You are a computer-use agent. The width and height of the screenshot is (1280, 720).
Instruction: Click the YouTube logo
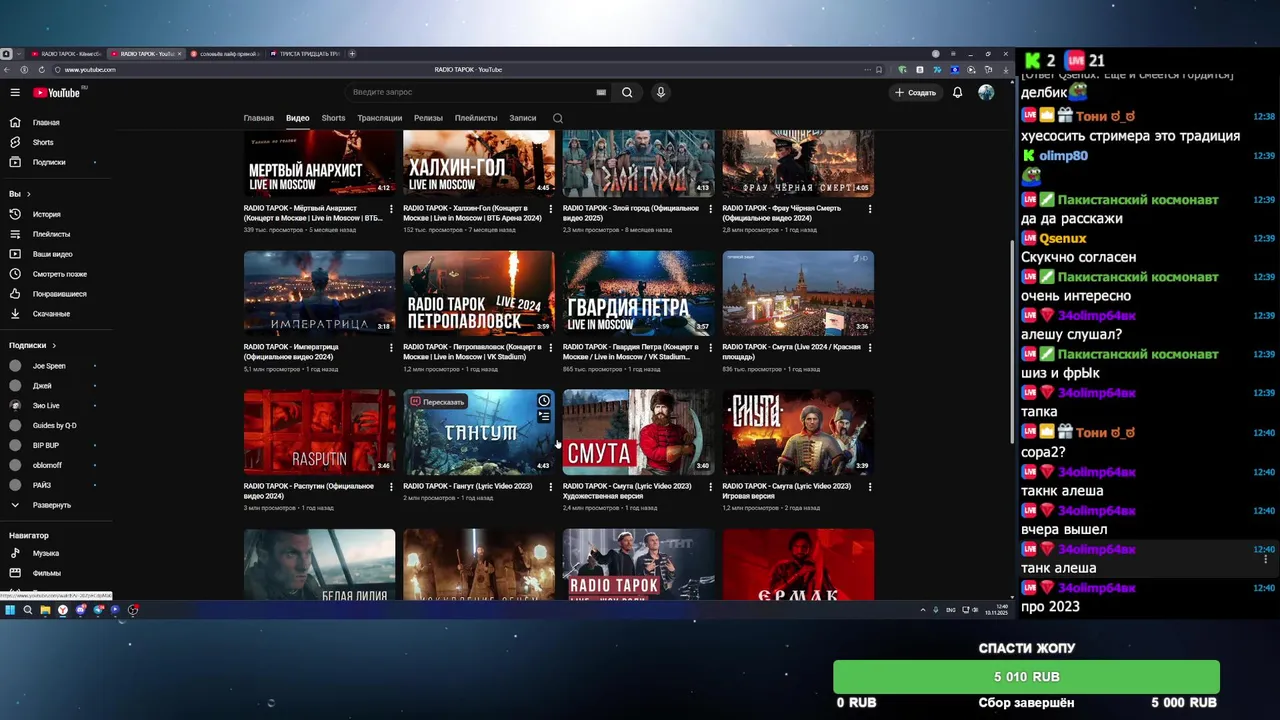pyautogui.click(x=57, y=92)
